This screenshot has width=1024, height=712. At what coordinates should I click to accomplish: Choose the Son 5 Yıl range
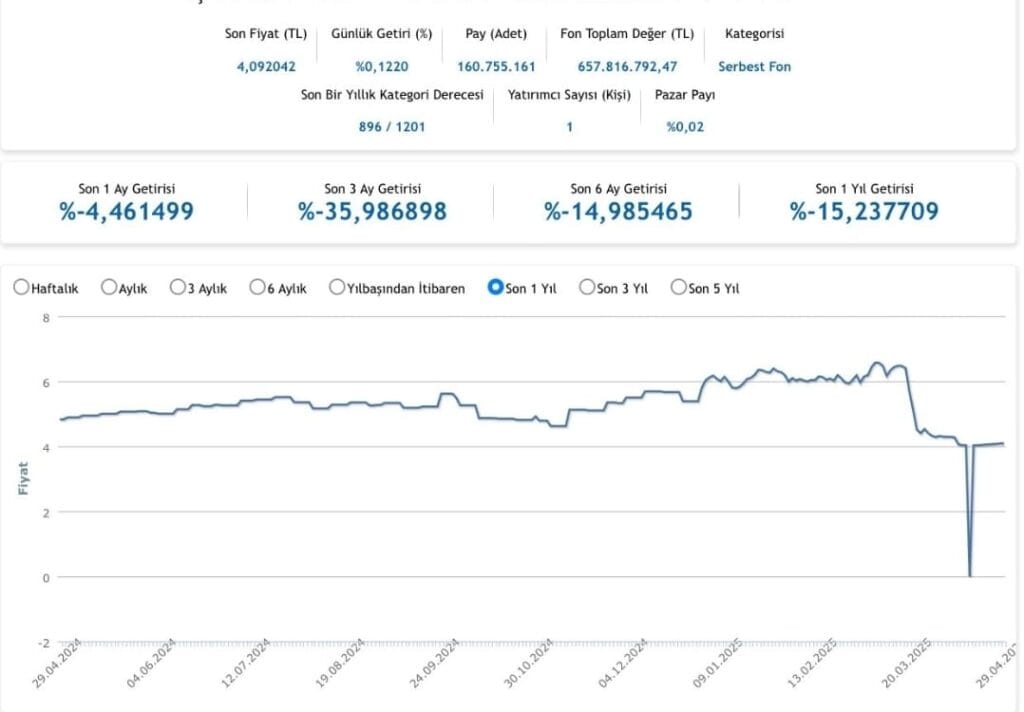tap(679, 288)
